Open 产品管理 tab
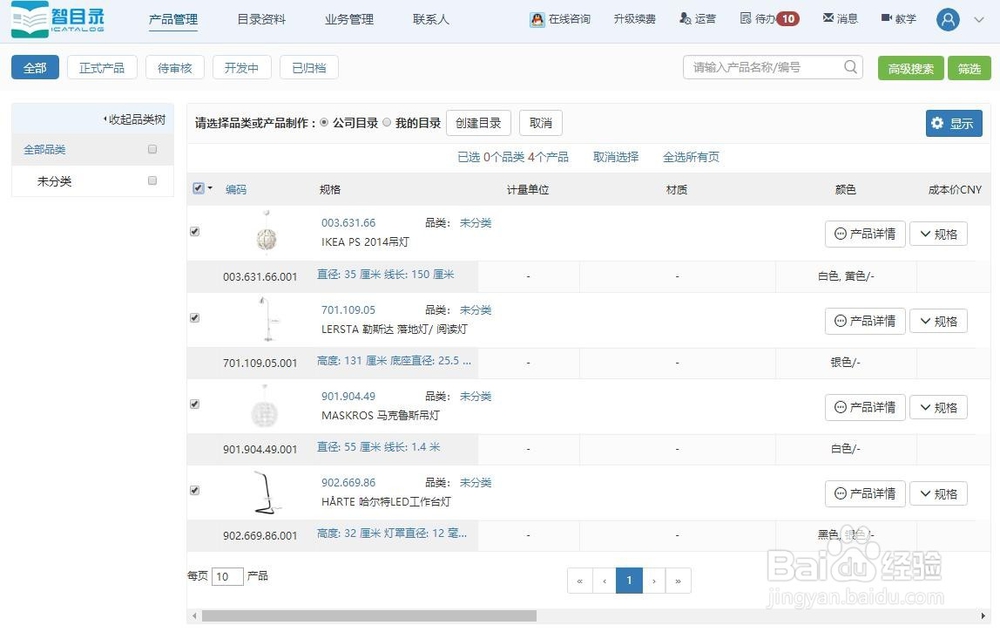 click(173, 20)
